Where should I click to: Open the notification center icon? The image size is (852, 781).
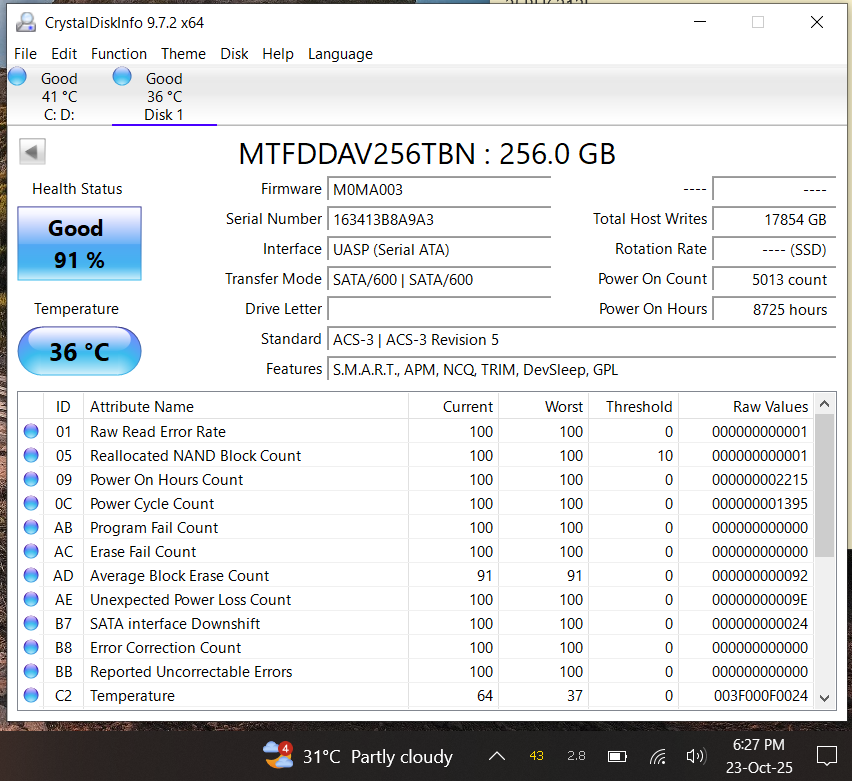point(826,756)
